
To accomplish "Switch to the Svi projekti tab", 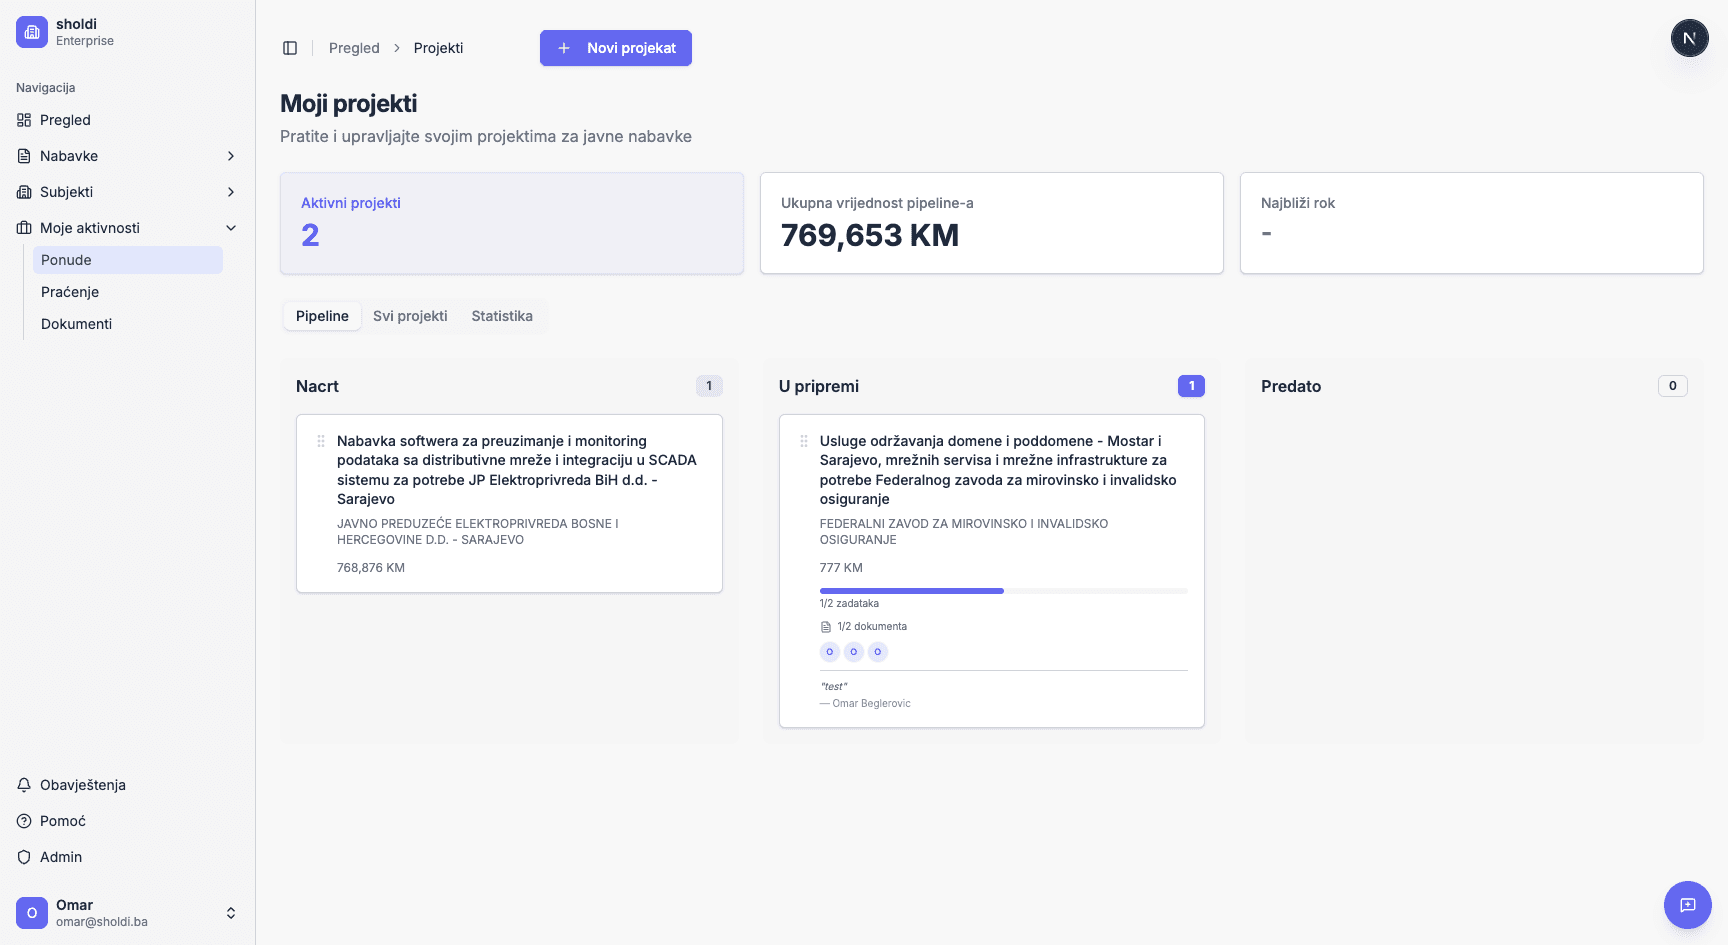I will (x=410, y=315).
